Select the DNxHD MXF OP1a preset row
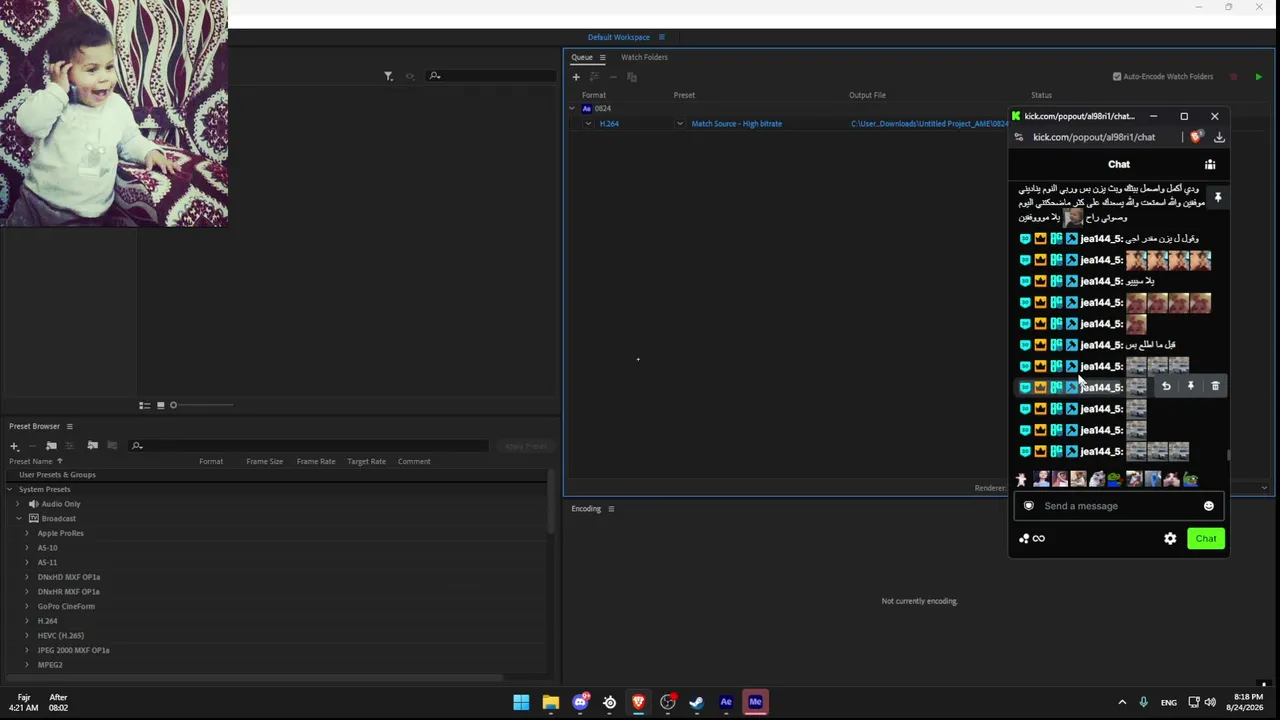Image resolution: width=1280 pixels, height=720 pixels. (x=275, y=577)
